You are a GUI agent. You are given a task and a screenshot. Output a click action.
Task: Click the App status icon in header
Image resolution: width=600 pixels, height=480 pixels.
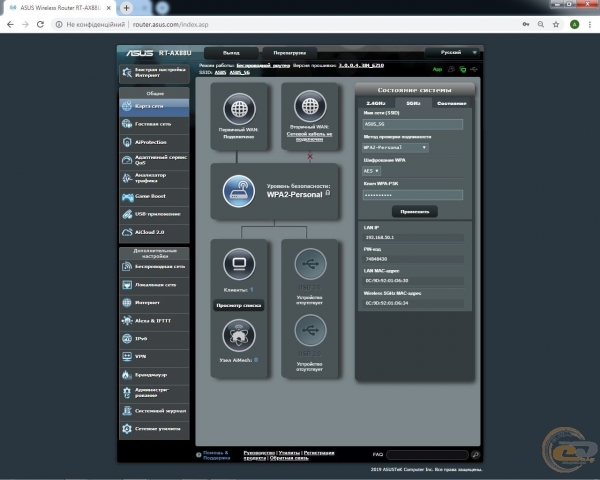[437, 69]
